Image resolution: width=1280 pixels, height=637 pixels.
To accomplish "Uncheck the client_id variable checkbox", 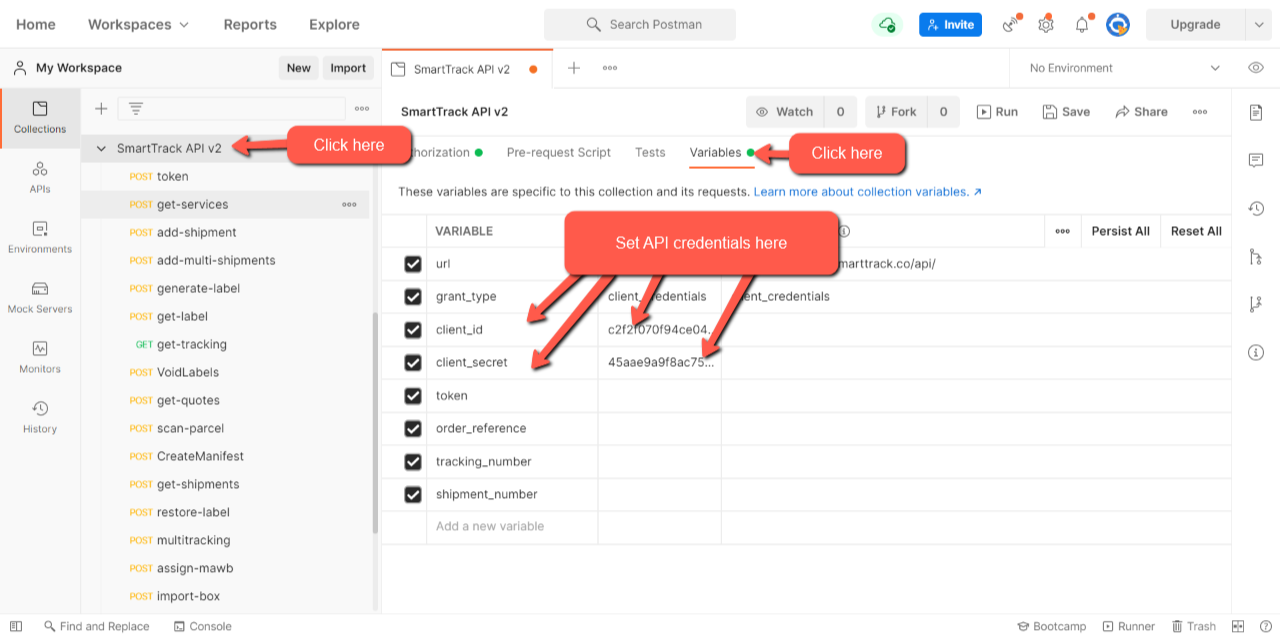I will 413,330.
